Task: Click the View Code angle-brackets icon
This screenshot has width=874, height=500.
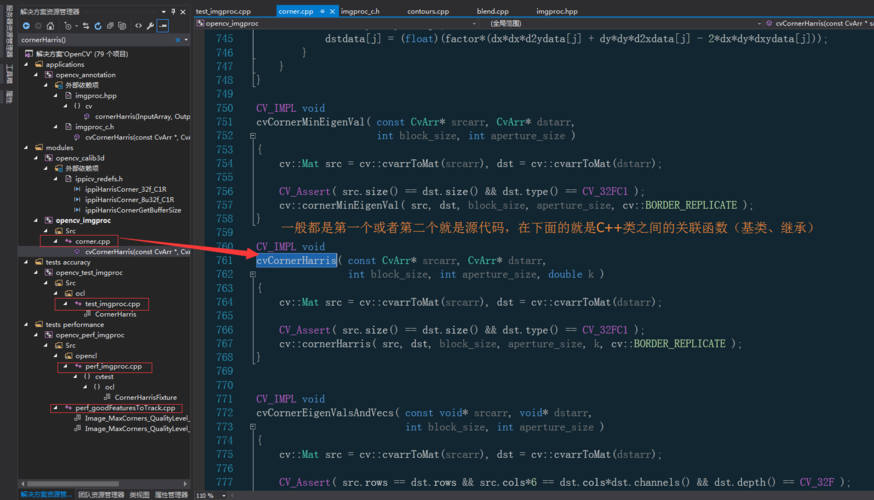Action: pyautogui.click(x=136, y=26)
